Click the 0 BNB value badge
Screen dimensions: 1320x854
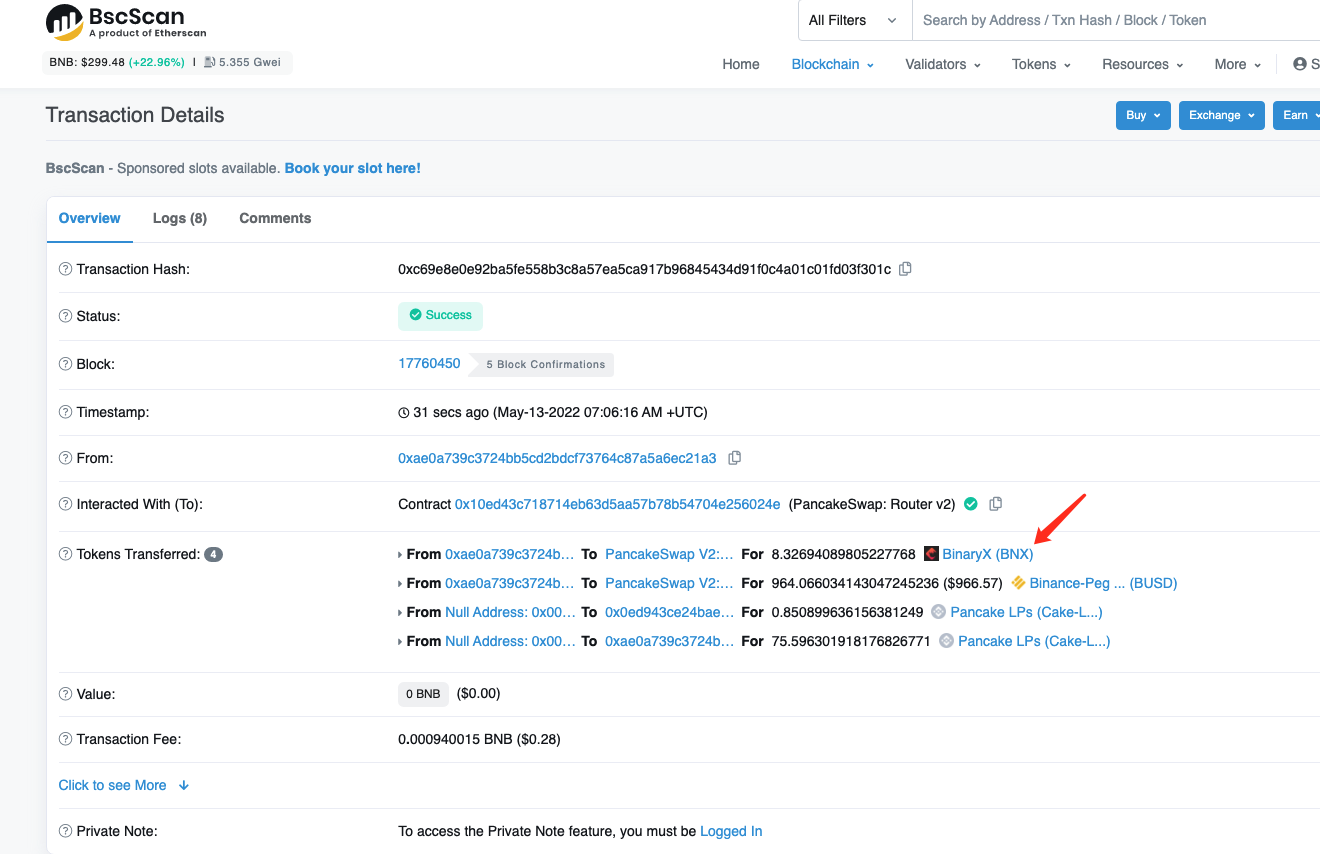423,694
